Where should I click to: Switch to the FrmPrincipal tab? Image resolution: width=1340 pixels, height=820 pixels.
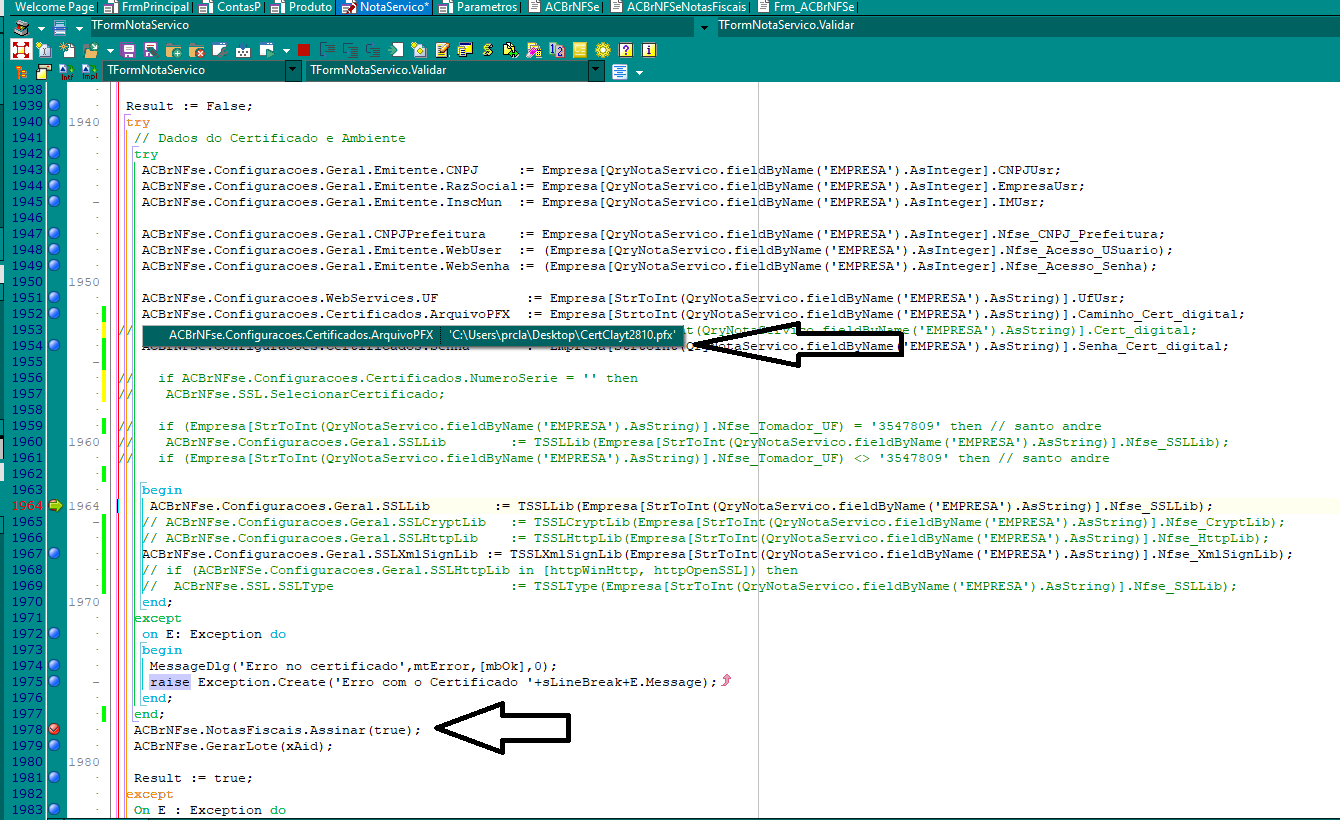[x=148, y=7]
